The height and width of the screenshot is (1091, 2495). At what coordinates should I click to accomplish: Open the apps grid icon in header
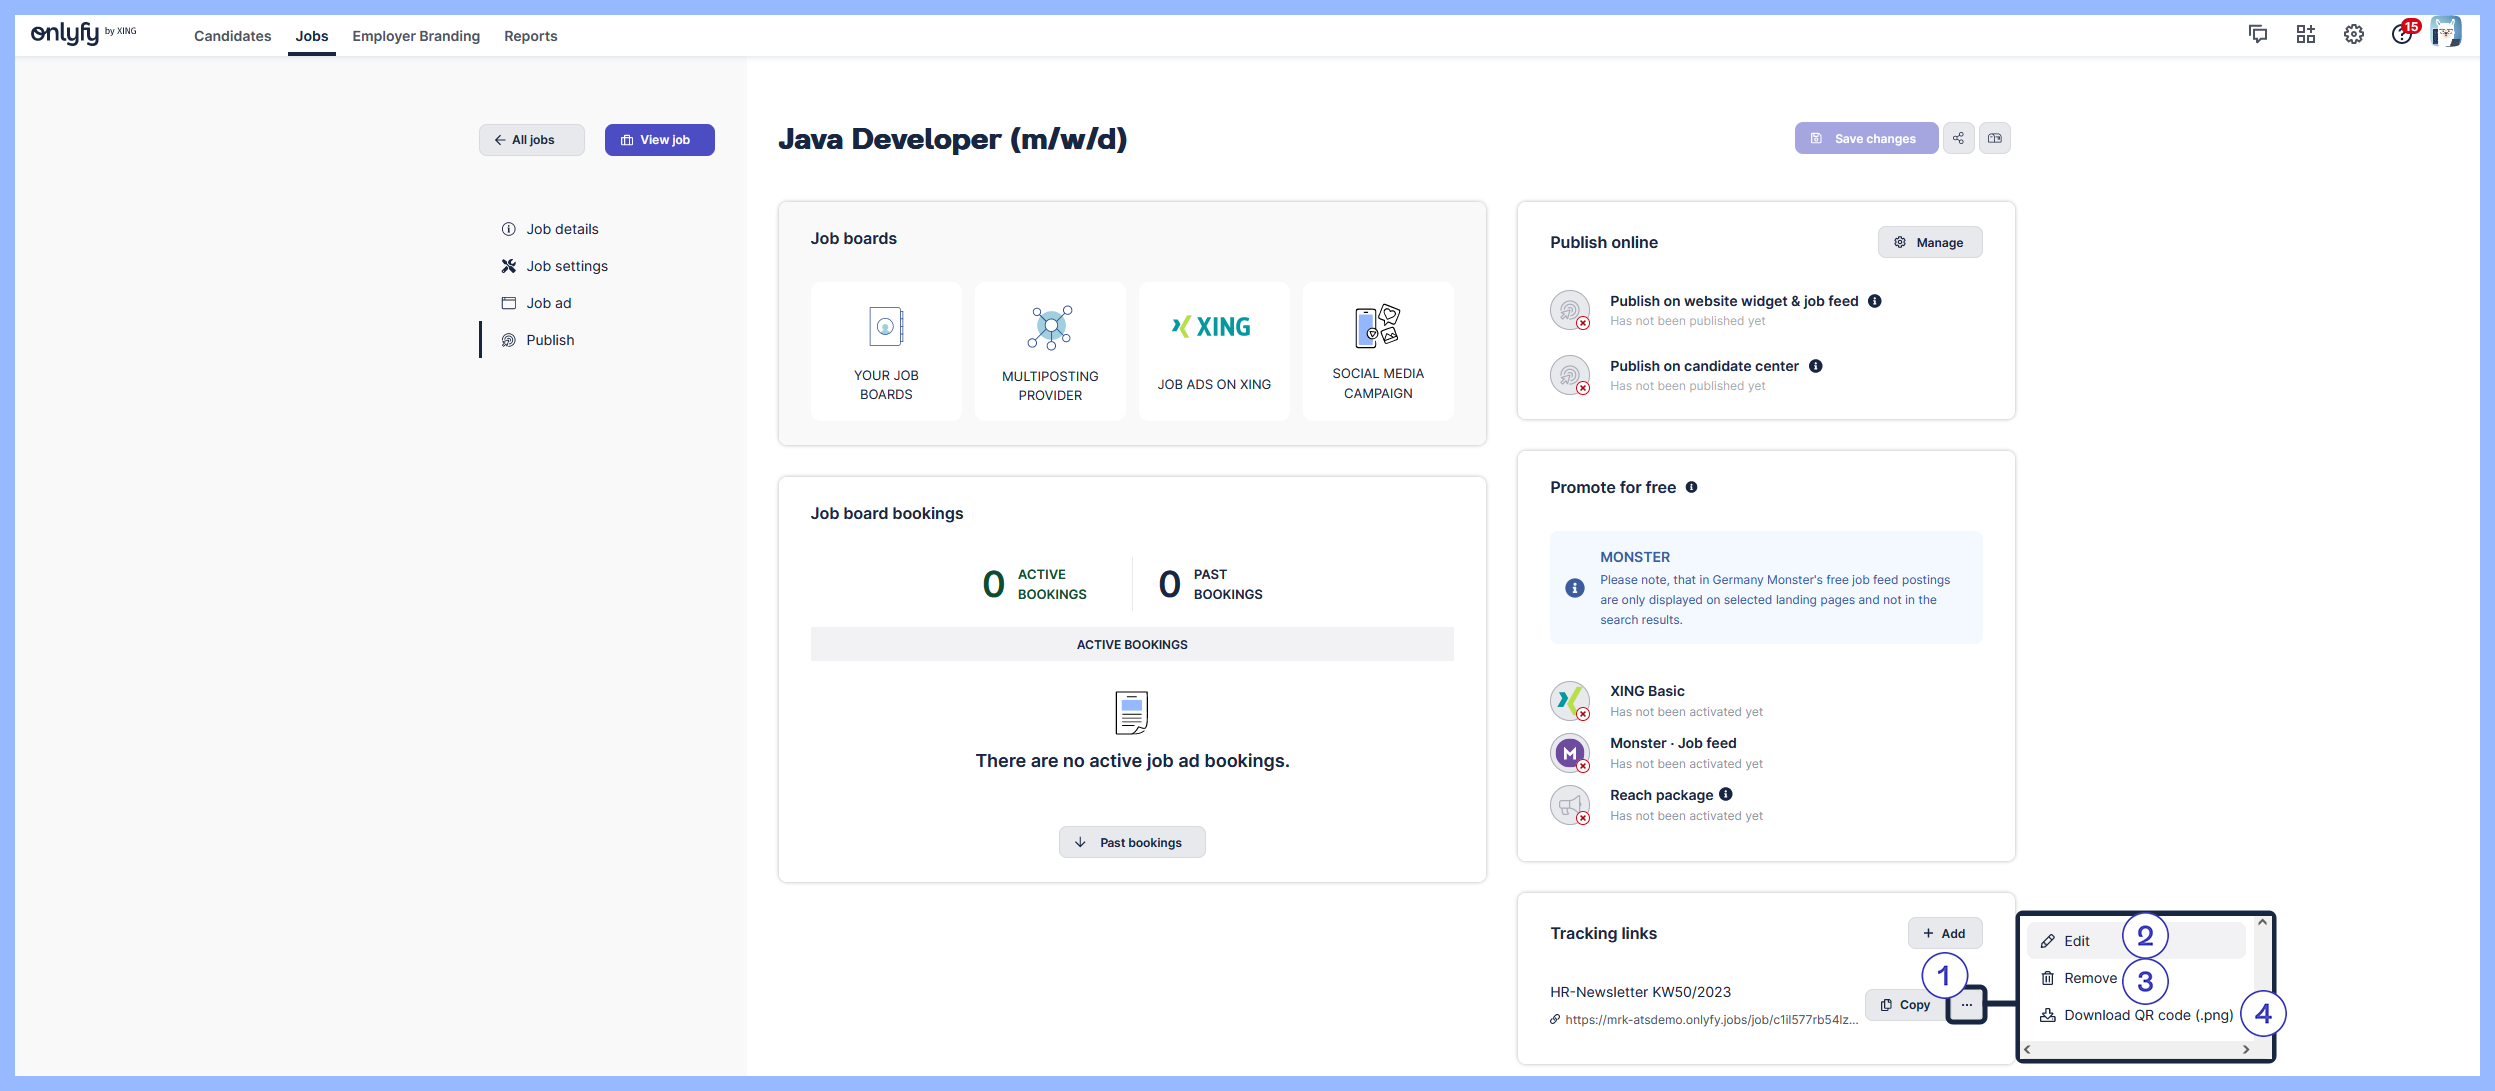pyautogui.click(x=2305, y=34)
